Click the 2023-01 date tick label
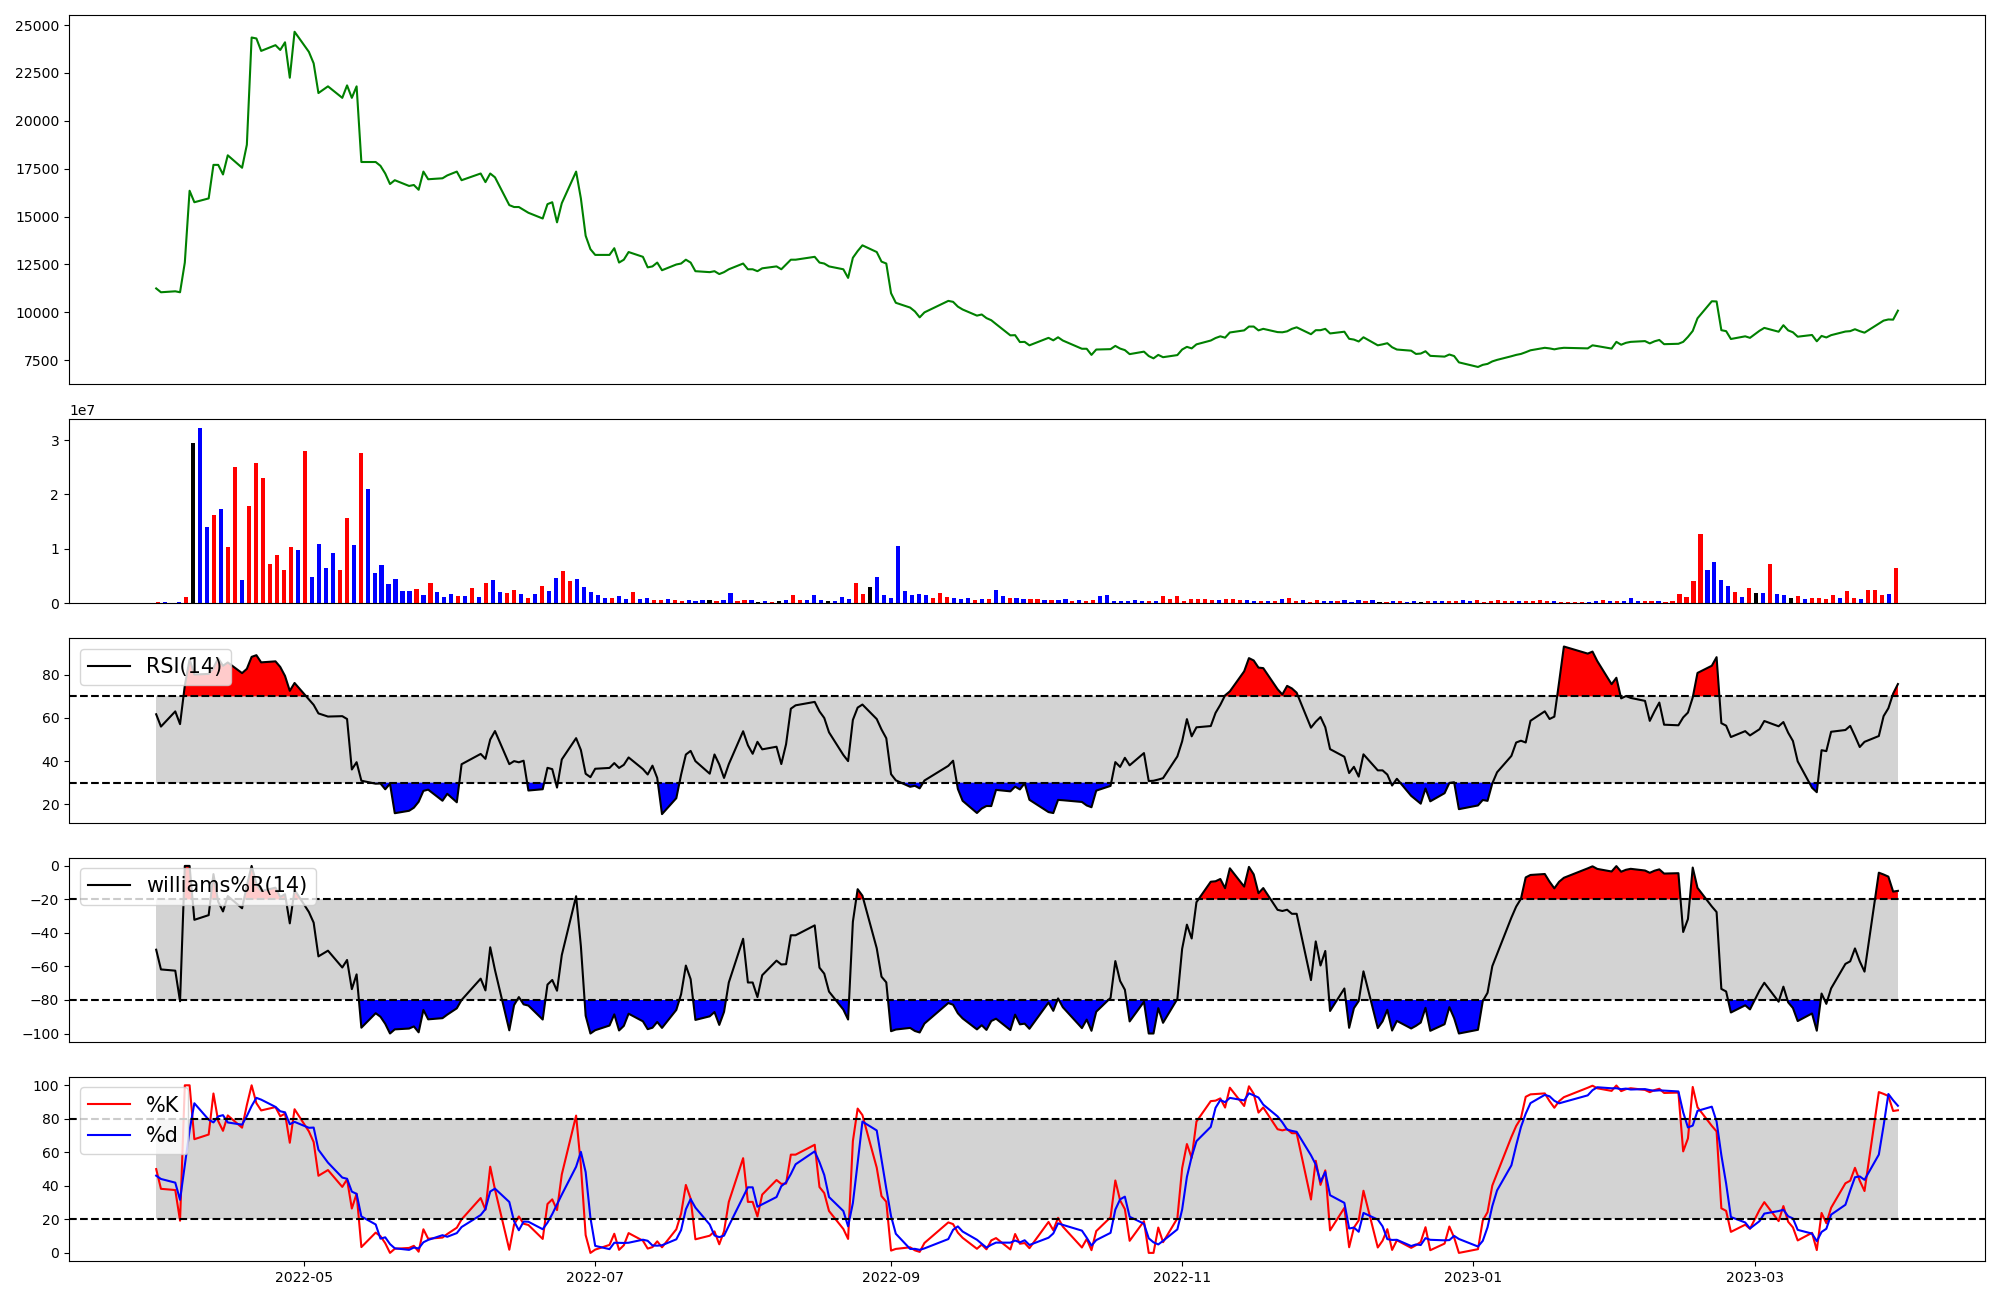The width and height of the screenshot is (2000, 1300). (x=1473, y=1277)
